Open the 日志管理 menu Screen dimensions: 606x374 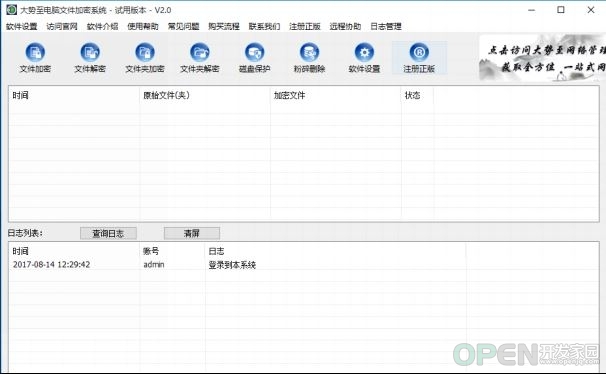pos(386,26)
